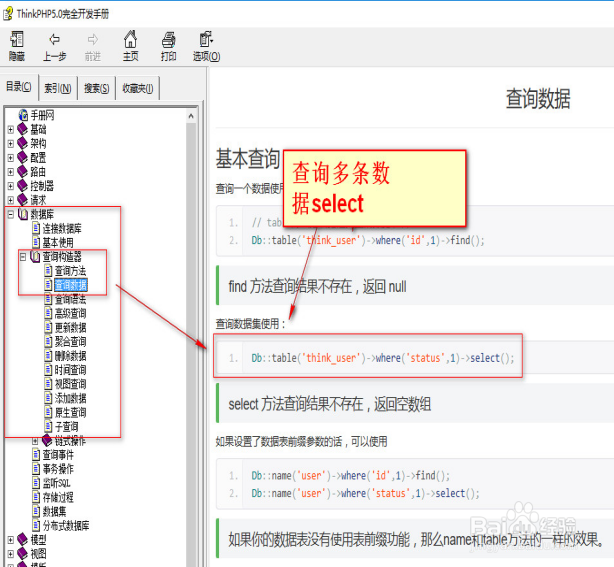The image size is (614, 567).
Task: Click the page icon beside 查询方法
Action: (48, 271)
